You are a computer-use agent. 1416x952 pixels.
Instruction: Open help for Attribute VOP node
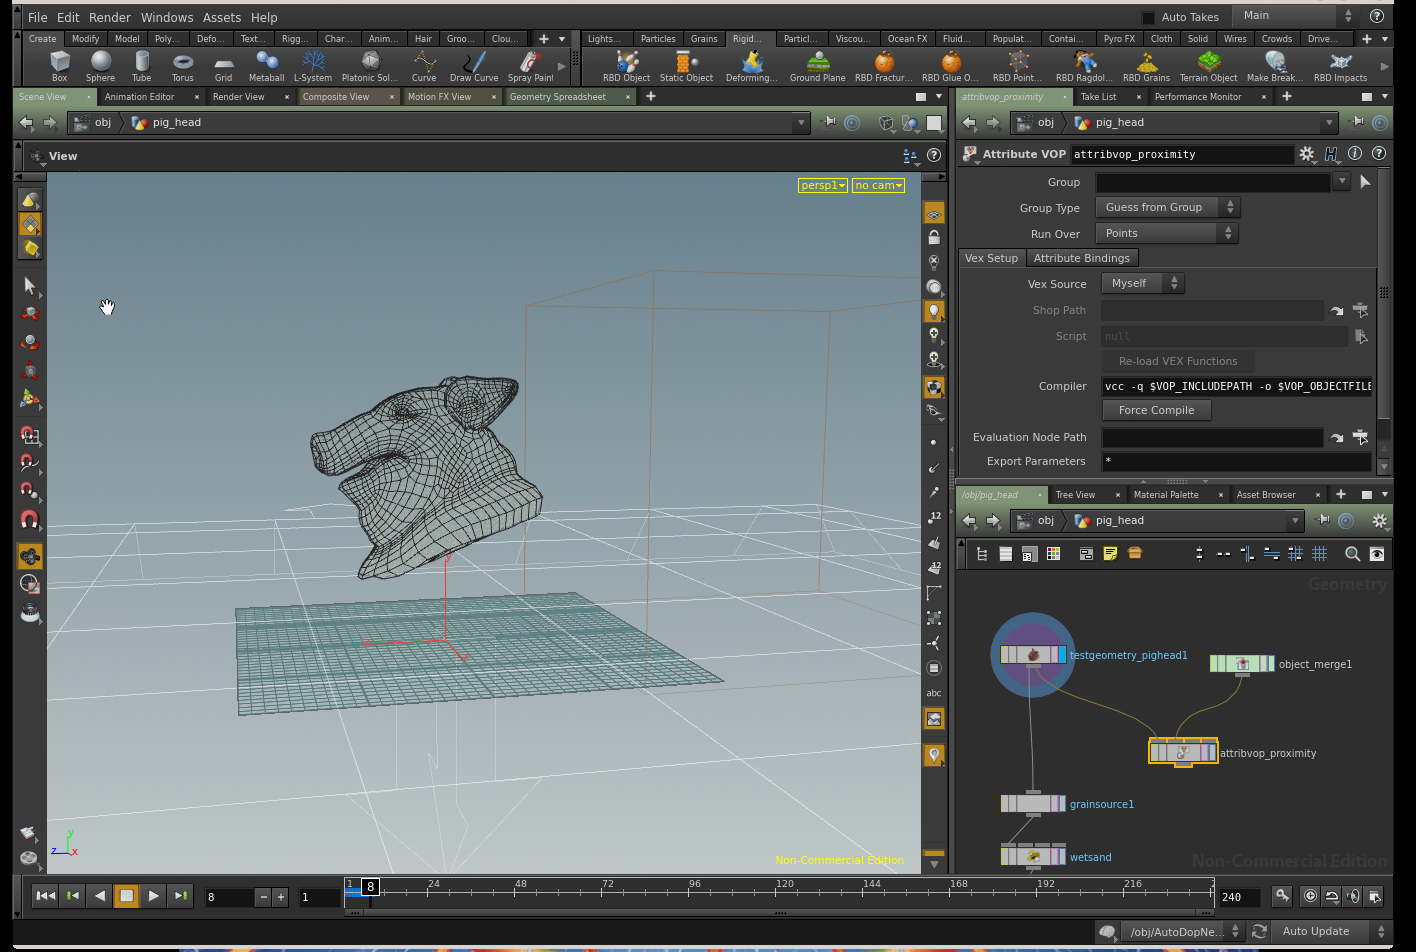[1379, 154]
